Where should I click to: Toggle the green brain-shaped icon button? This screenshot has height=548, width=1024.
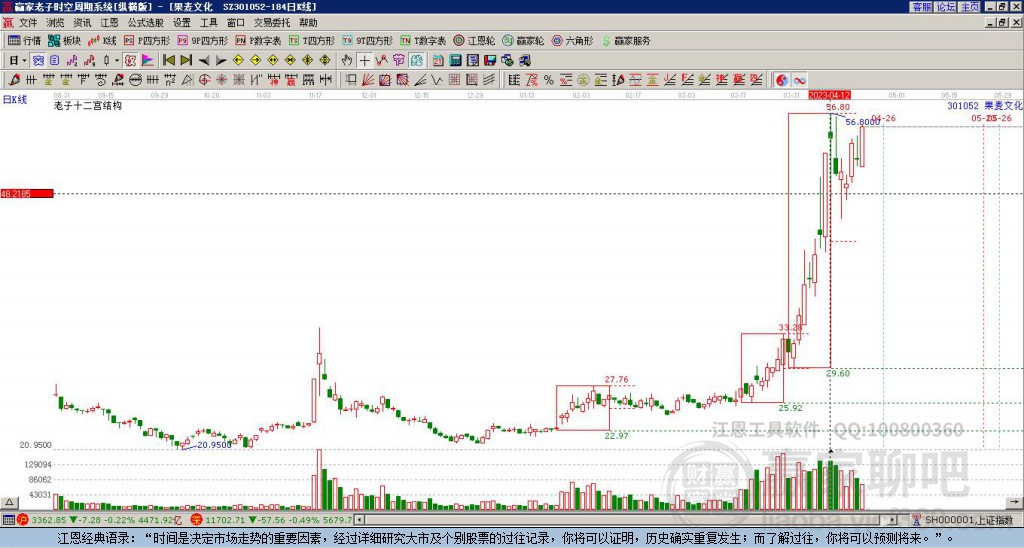[417, 61]
